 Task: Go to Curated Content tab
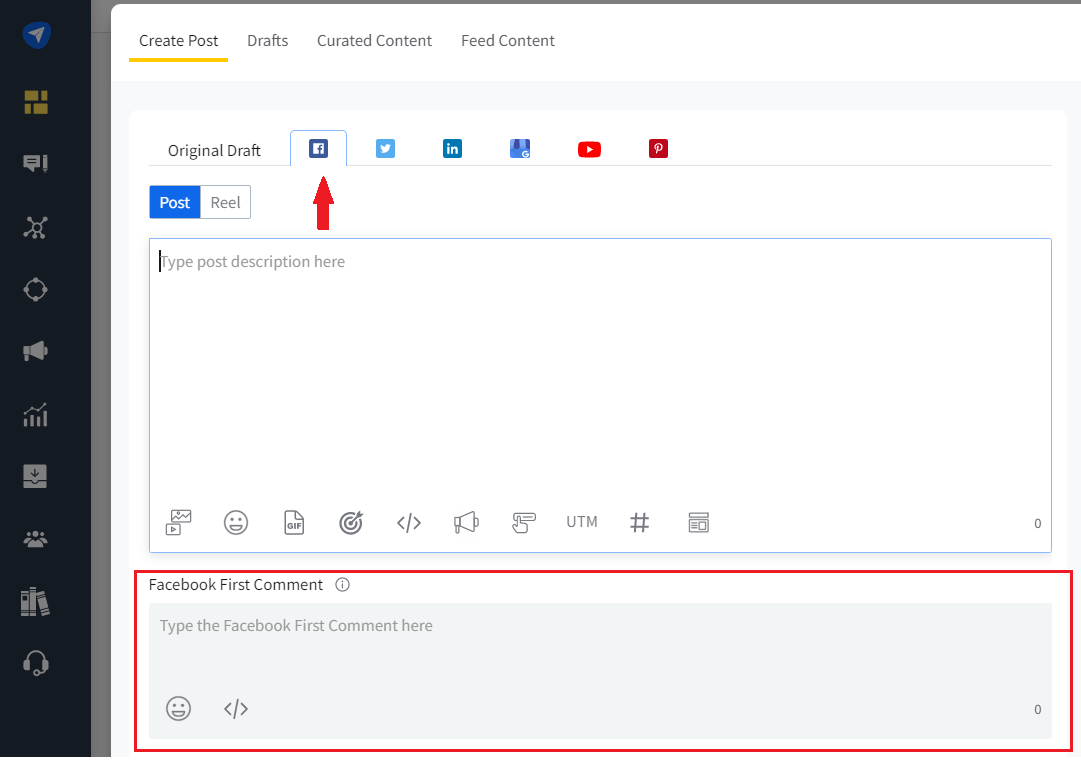[x=374, y=41]
